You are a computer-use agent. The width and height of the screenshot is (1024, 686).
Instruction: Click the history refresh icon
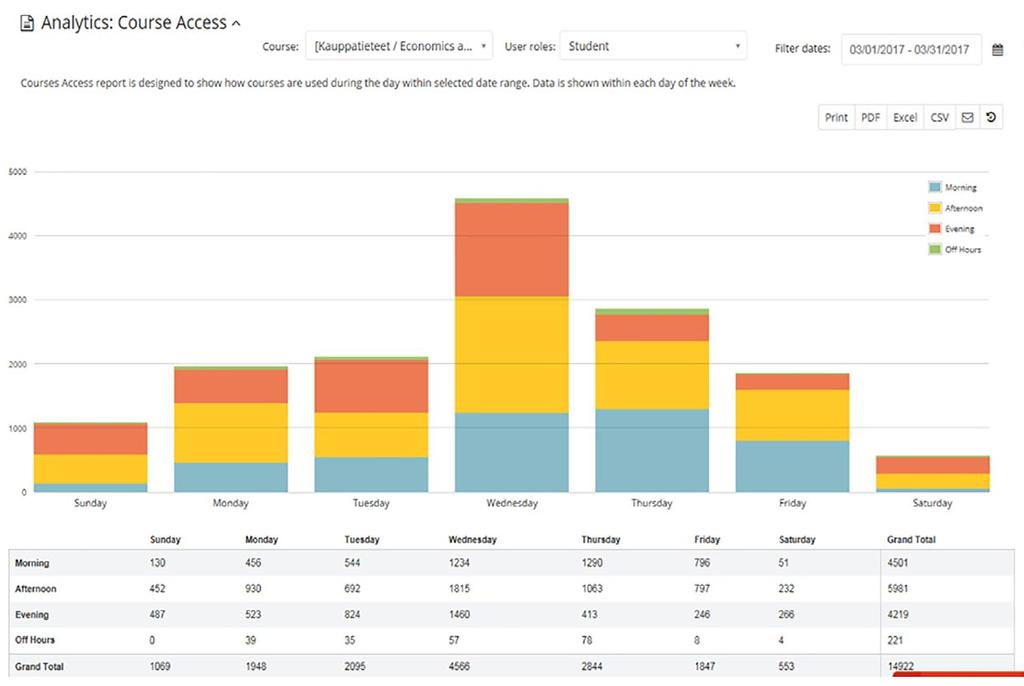coord(991,118)
